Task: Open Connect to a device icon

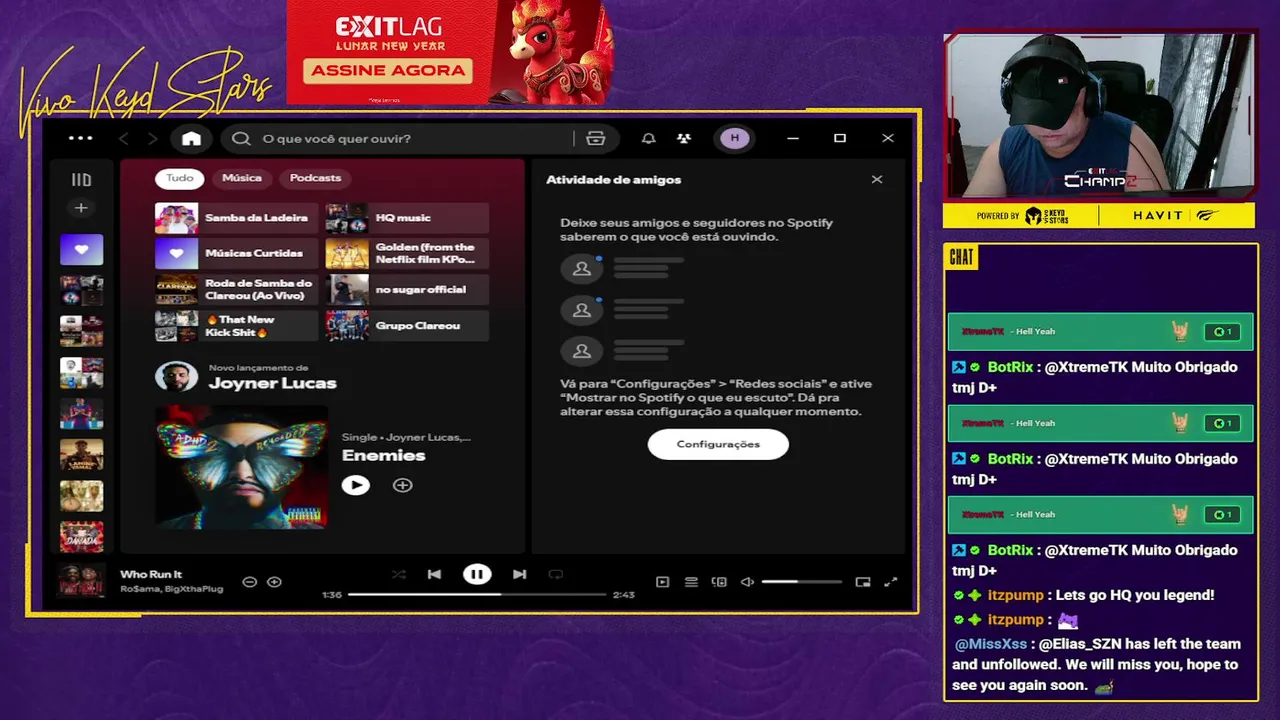Action: 719,582
